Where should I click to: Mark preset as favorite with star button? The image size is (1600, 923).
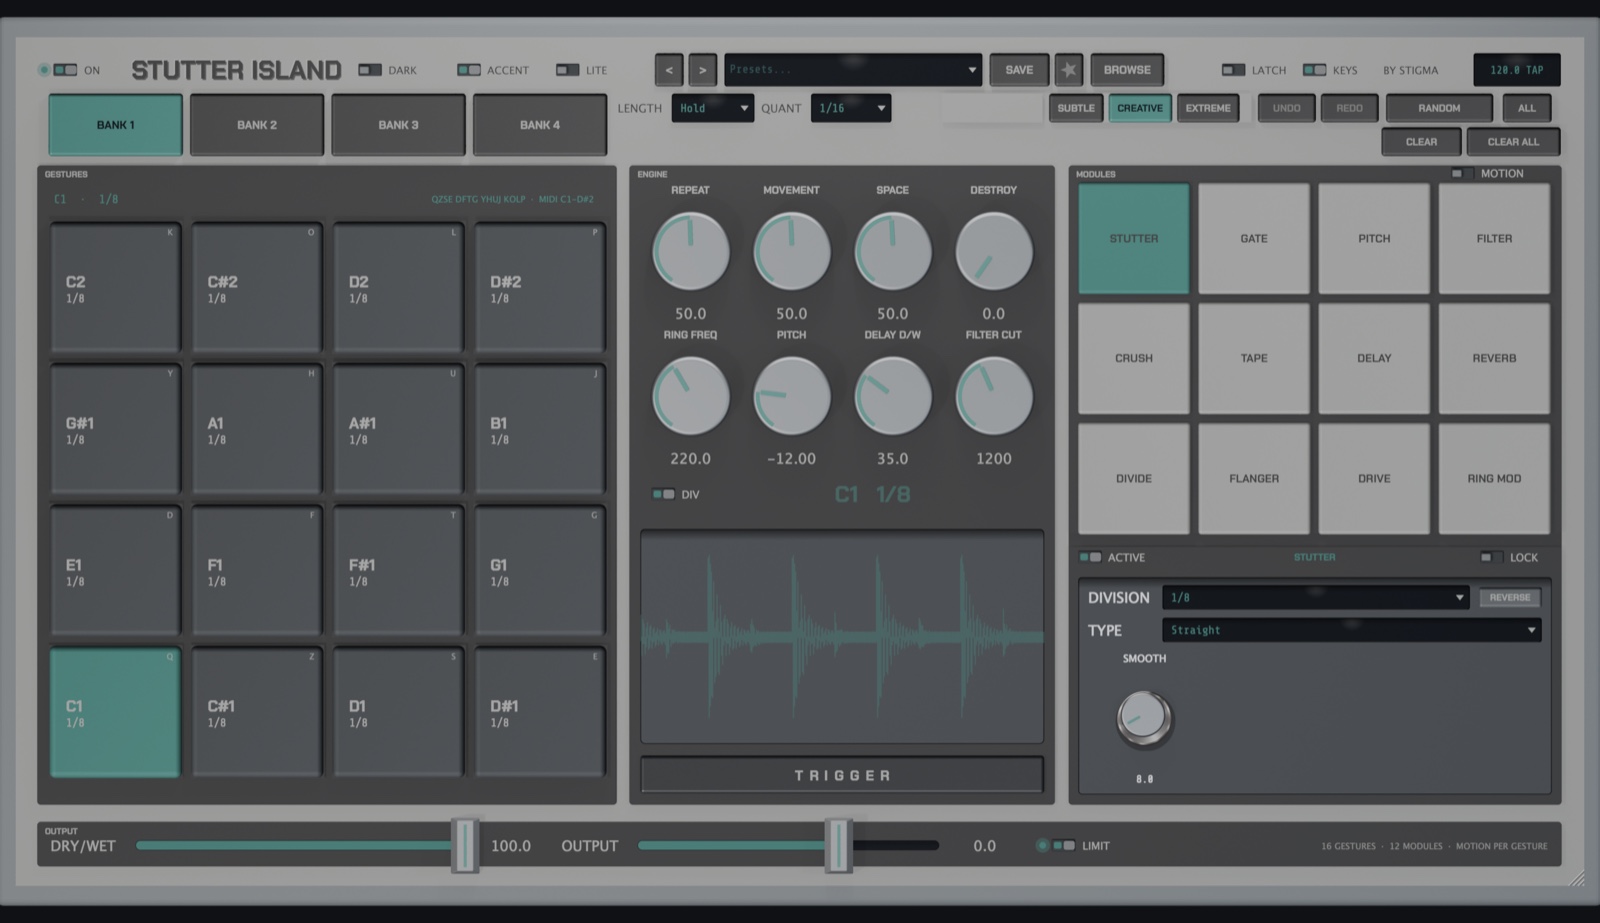tap(1069, 70)
